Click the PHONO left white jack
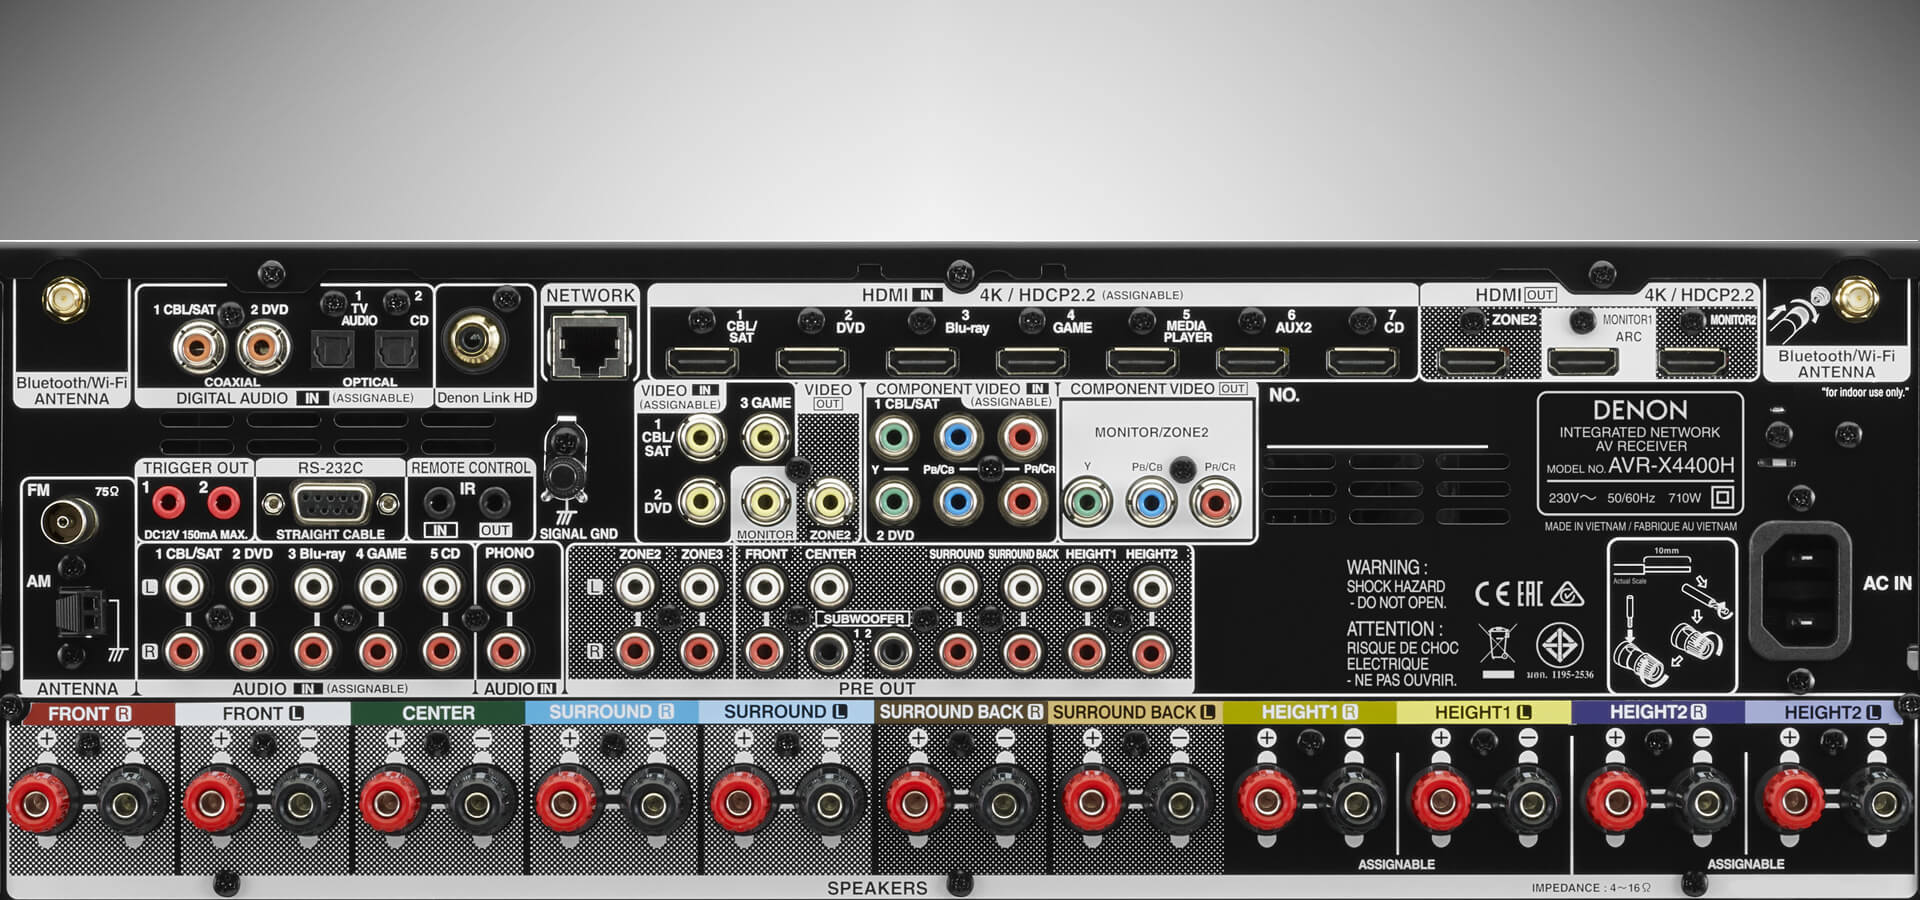This screenshot has height=900, width=1920. [507, 588]
